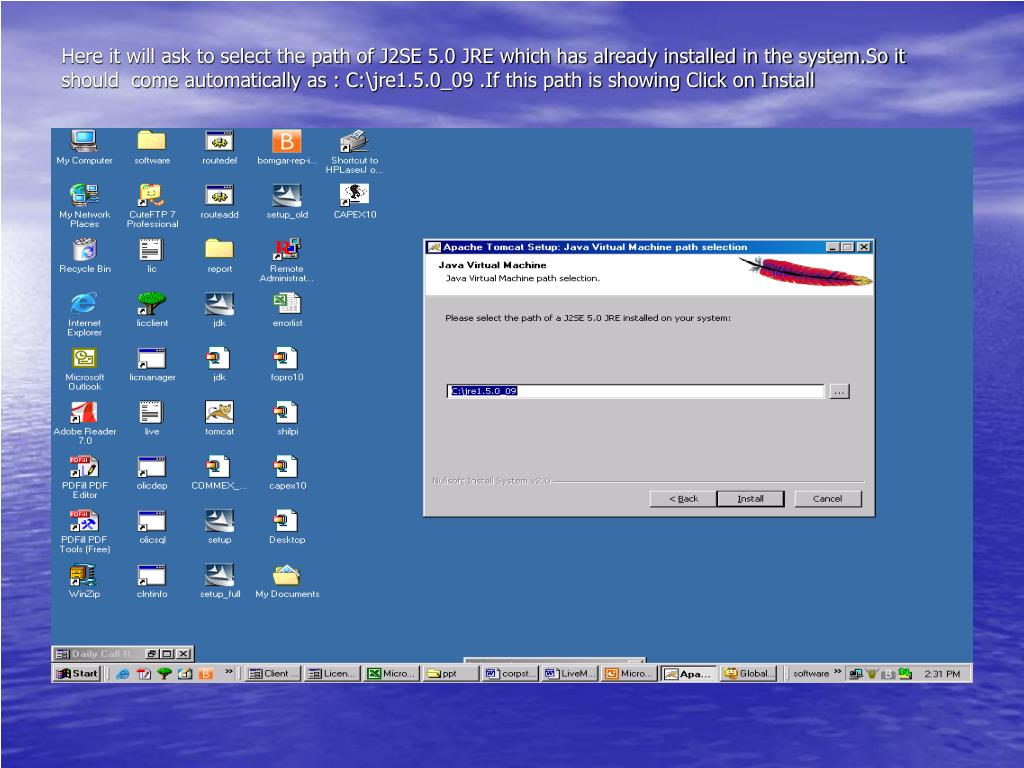
Task: Switch to the LiveM... taskbar button
Action: point(570,673)
